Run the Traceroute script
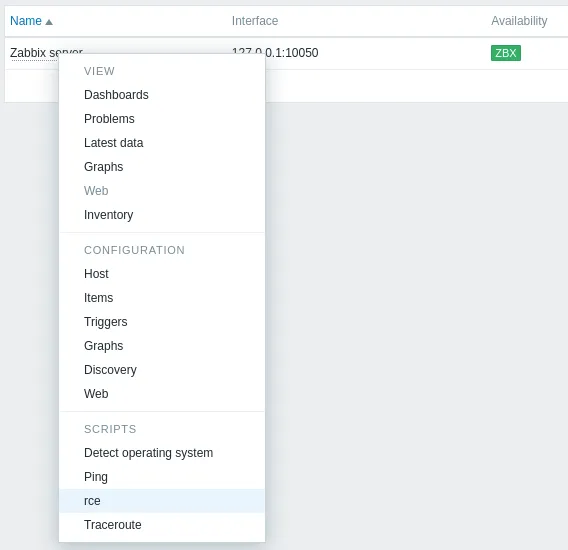Viewport: 568px width, 550px height. (113, 525)
